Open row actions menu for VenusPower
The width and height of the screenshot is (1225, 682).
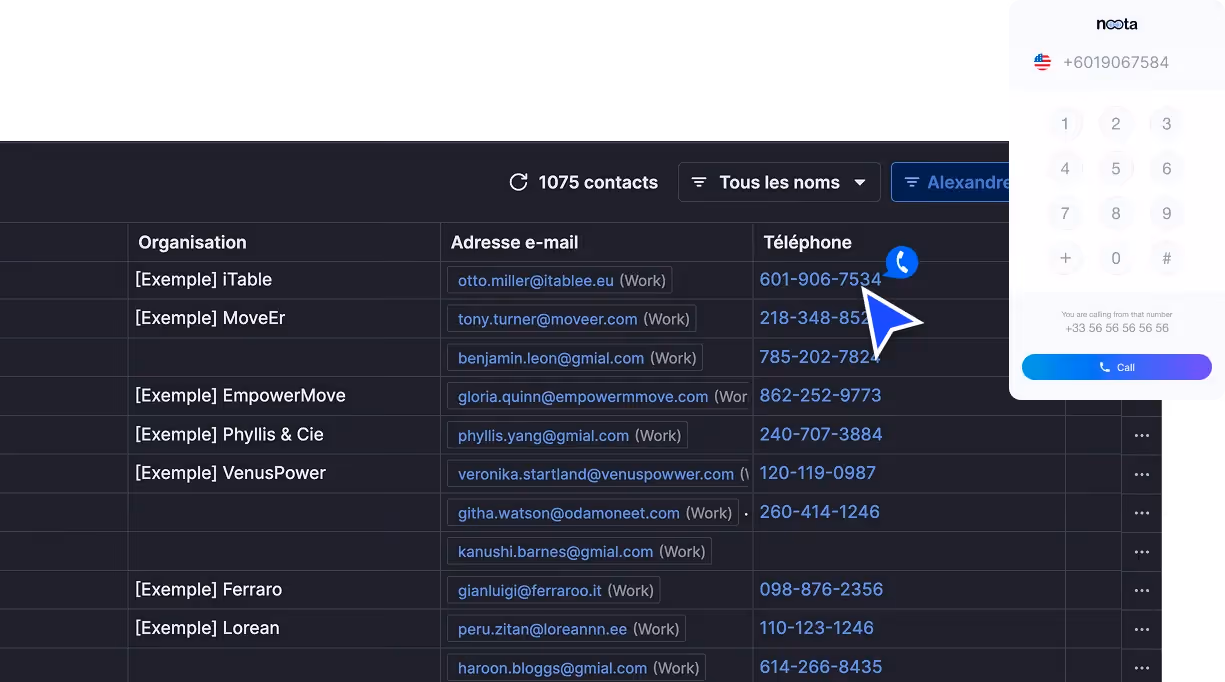point(1141,473)
